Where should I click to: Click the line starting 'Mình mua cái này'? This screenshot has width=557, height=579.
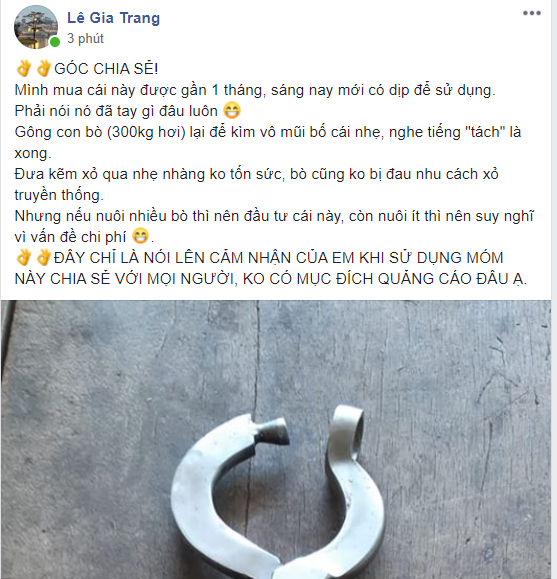[x=255, y=90]
